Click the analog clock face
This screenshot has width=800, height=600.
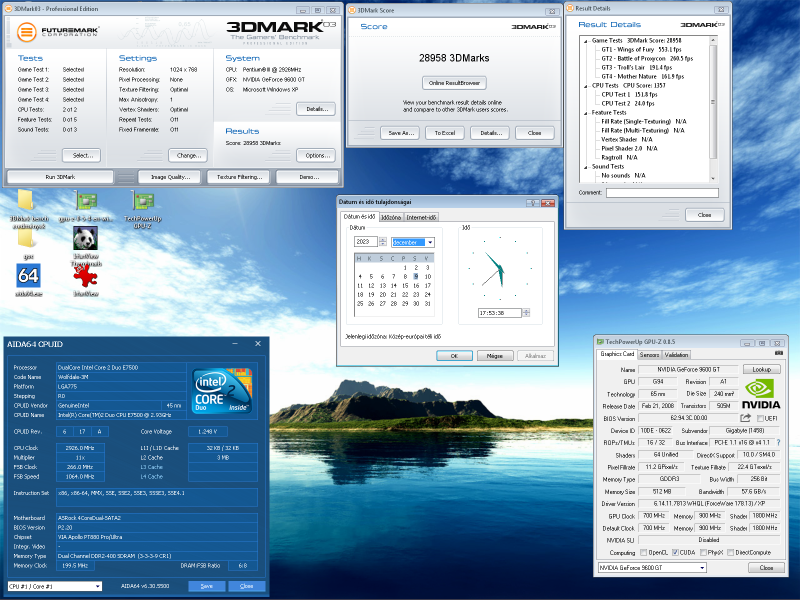[x=500, y=268]
